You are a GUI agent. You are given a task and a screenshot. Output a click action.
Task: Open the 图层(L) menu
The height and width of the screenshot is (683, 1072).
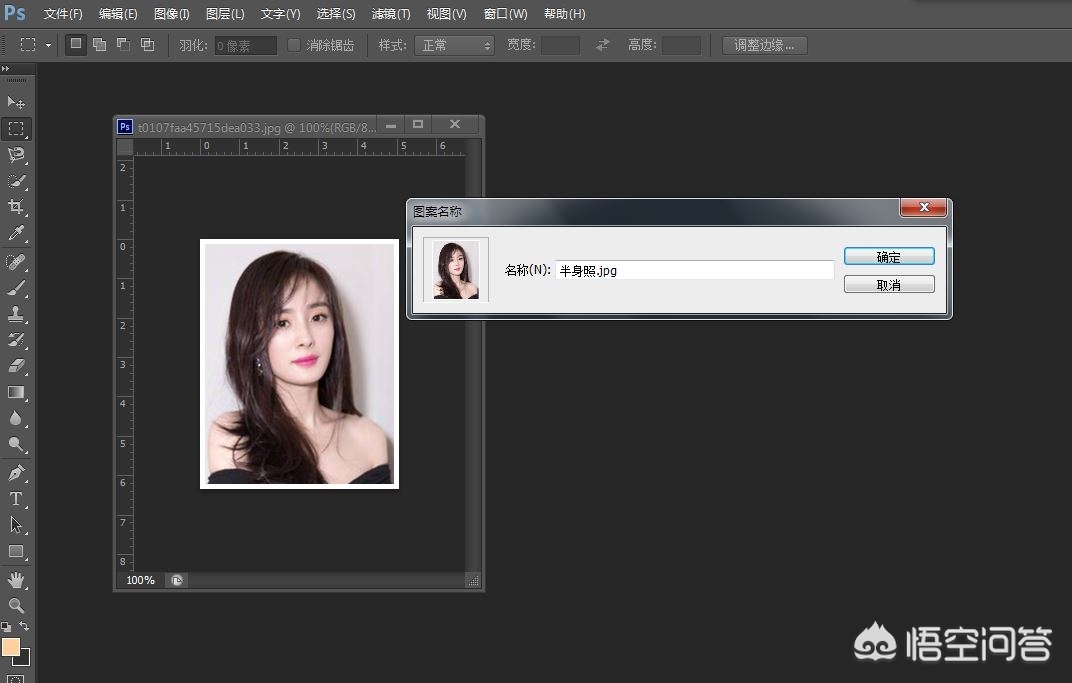(x=224, y=14)
